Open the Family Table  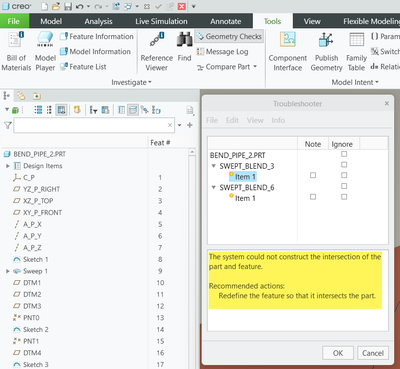356,51
